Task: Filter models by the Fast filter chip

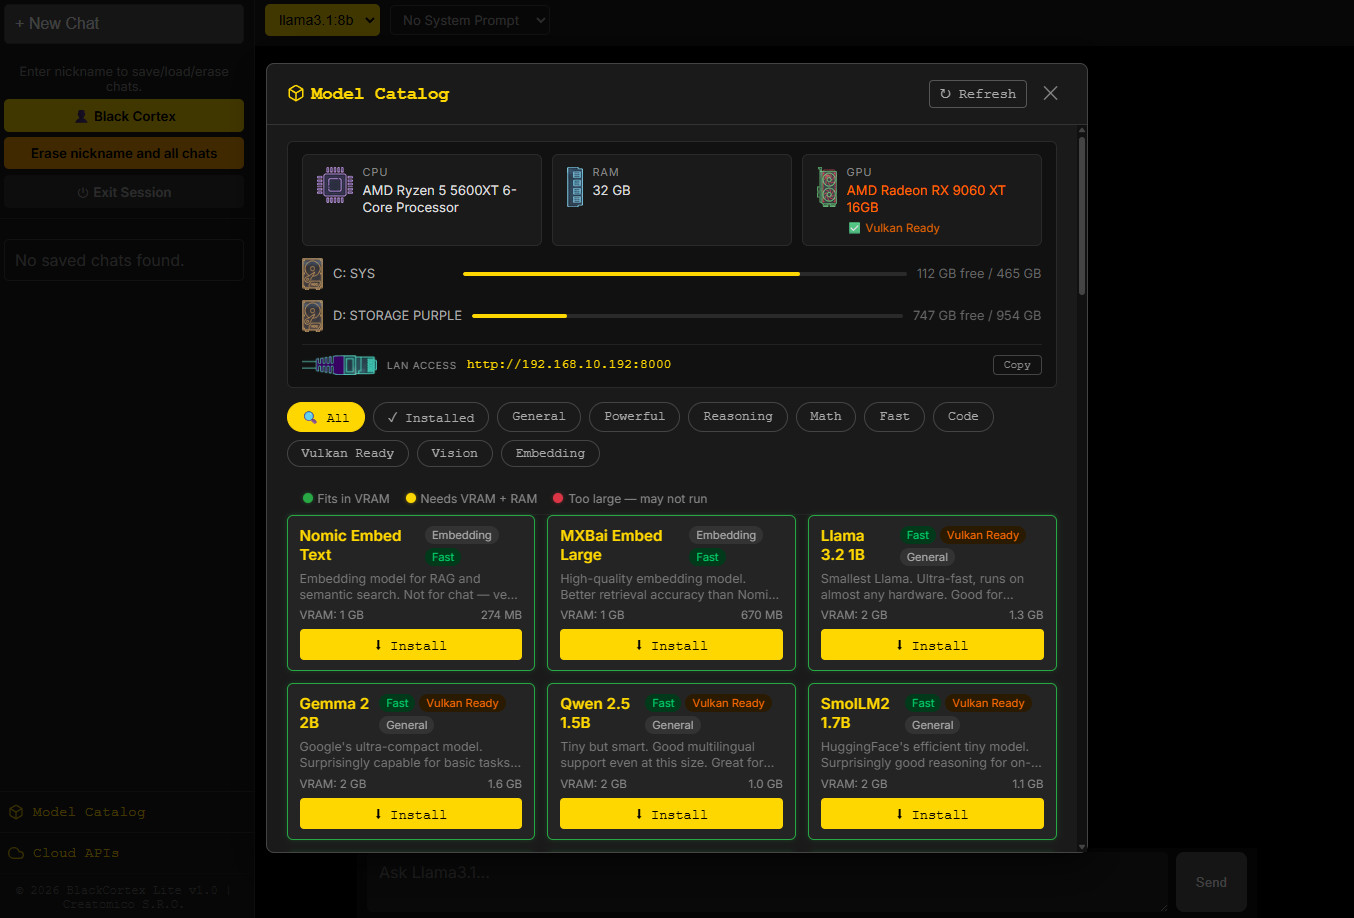Action: (x=895, y=417)
